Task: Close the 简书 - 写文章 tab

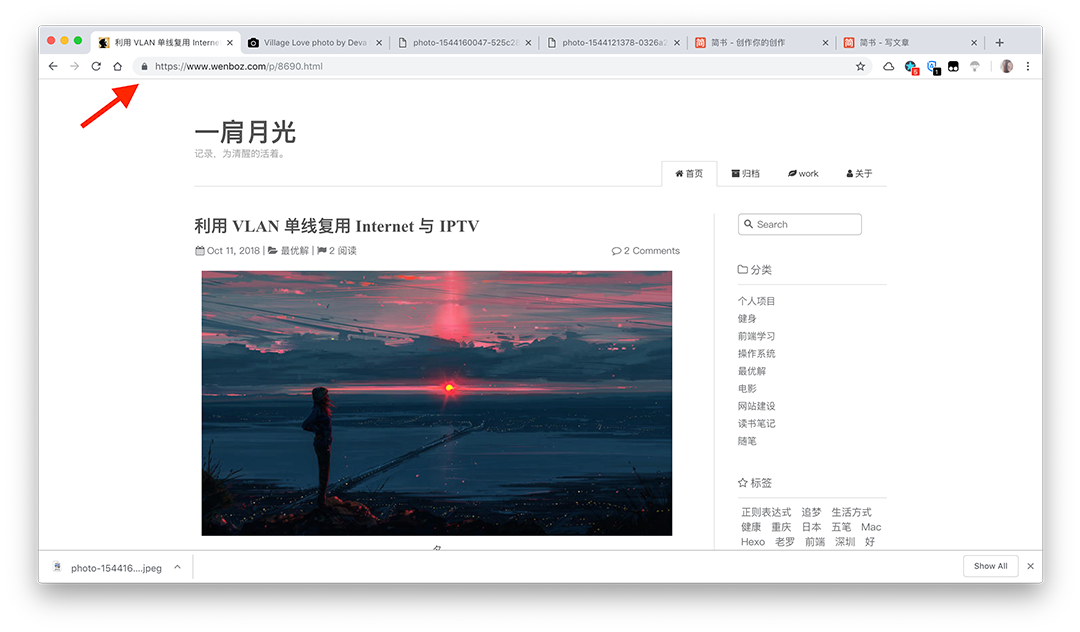Action: [x=974, y=43]
